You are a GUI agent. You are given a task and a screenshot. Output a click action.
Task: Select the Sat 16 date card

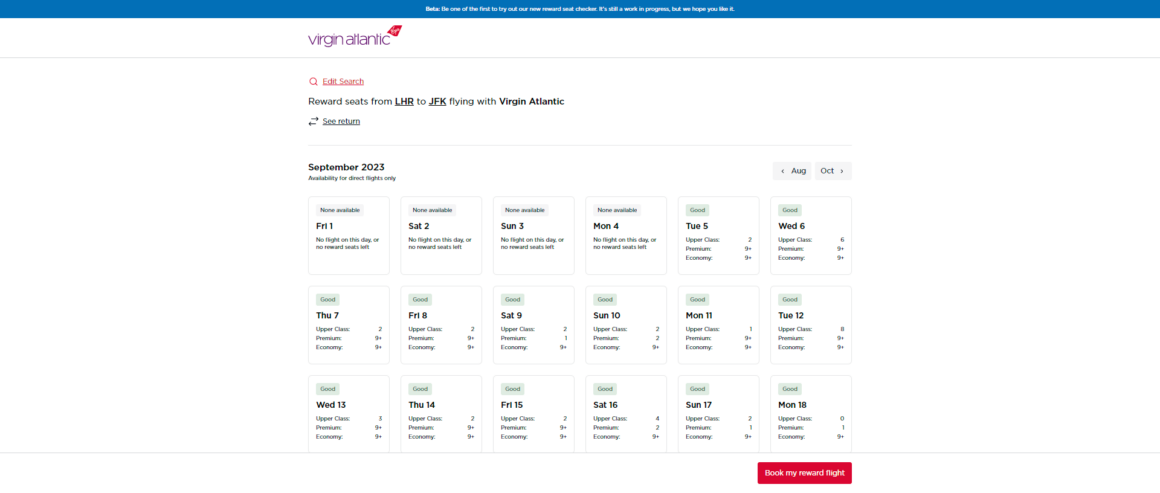point(626,415)
